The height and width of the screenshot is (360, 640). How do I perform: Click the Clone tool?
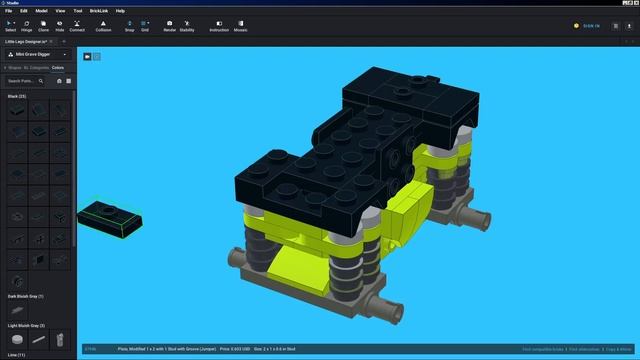point(43,26)
